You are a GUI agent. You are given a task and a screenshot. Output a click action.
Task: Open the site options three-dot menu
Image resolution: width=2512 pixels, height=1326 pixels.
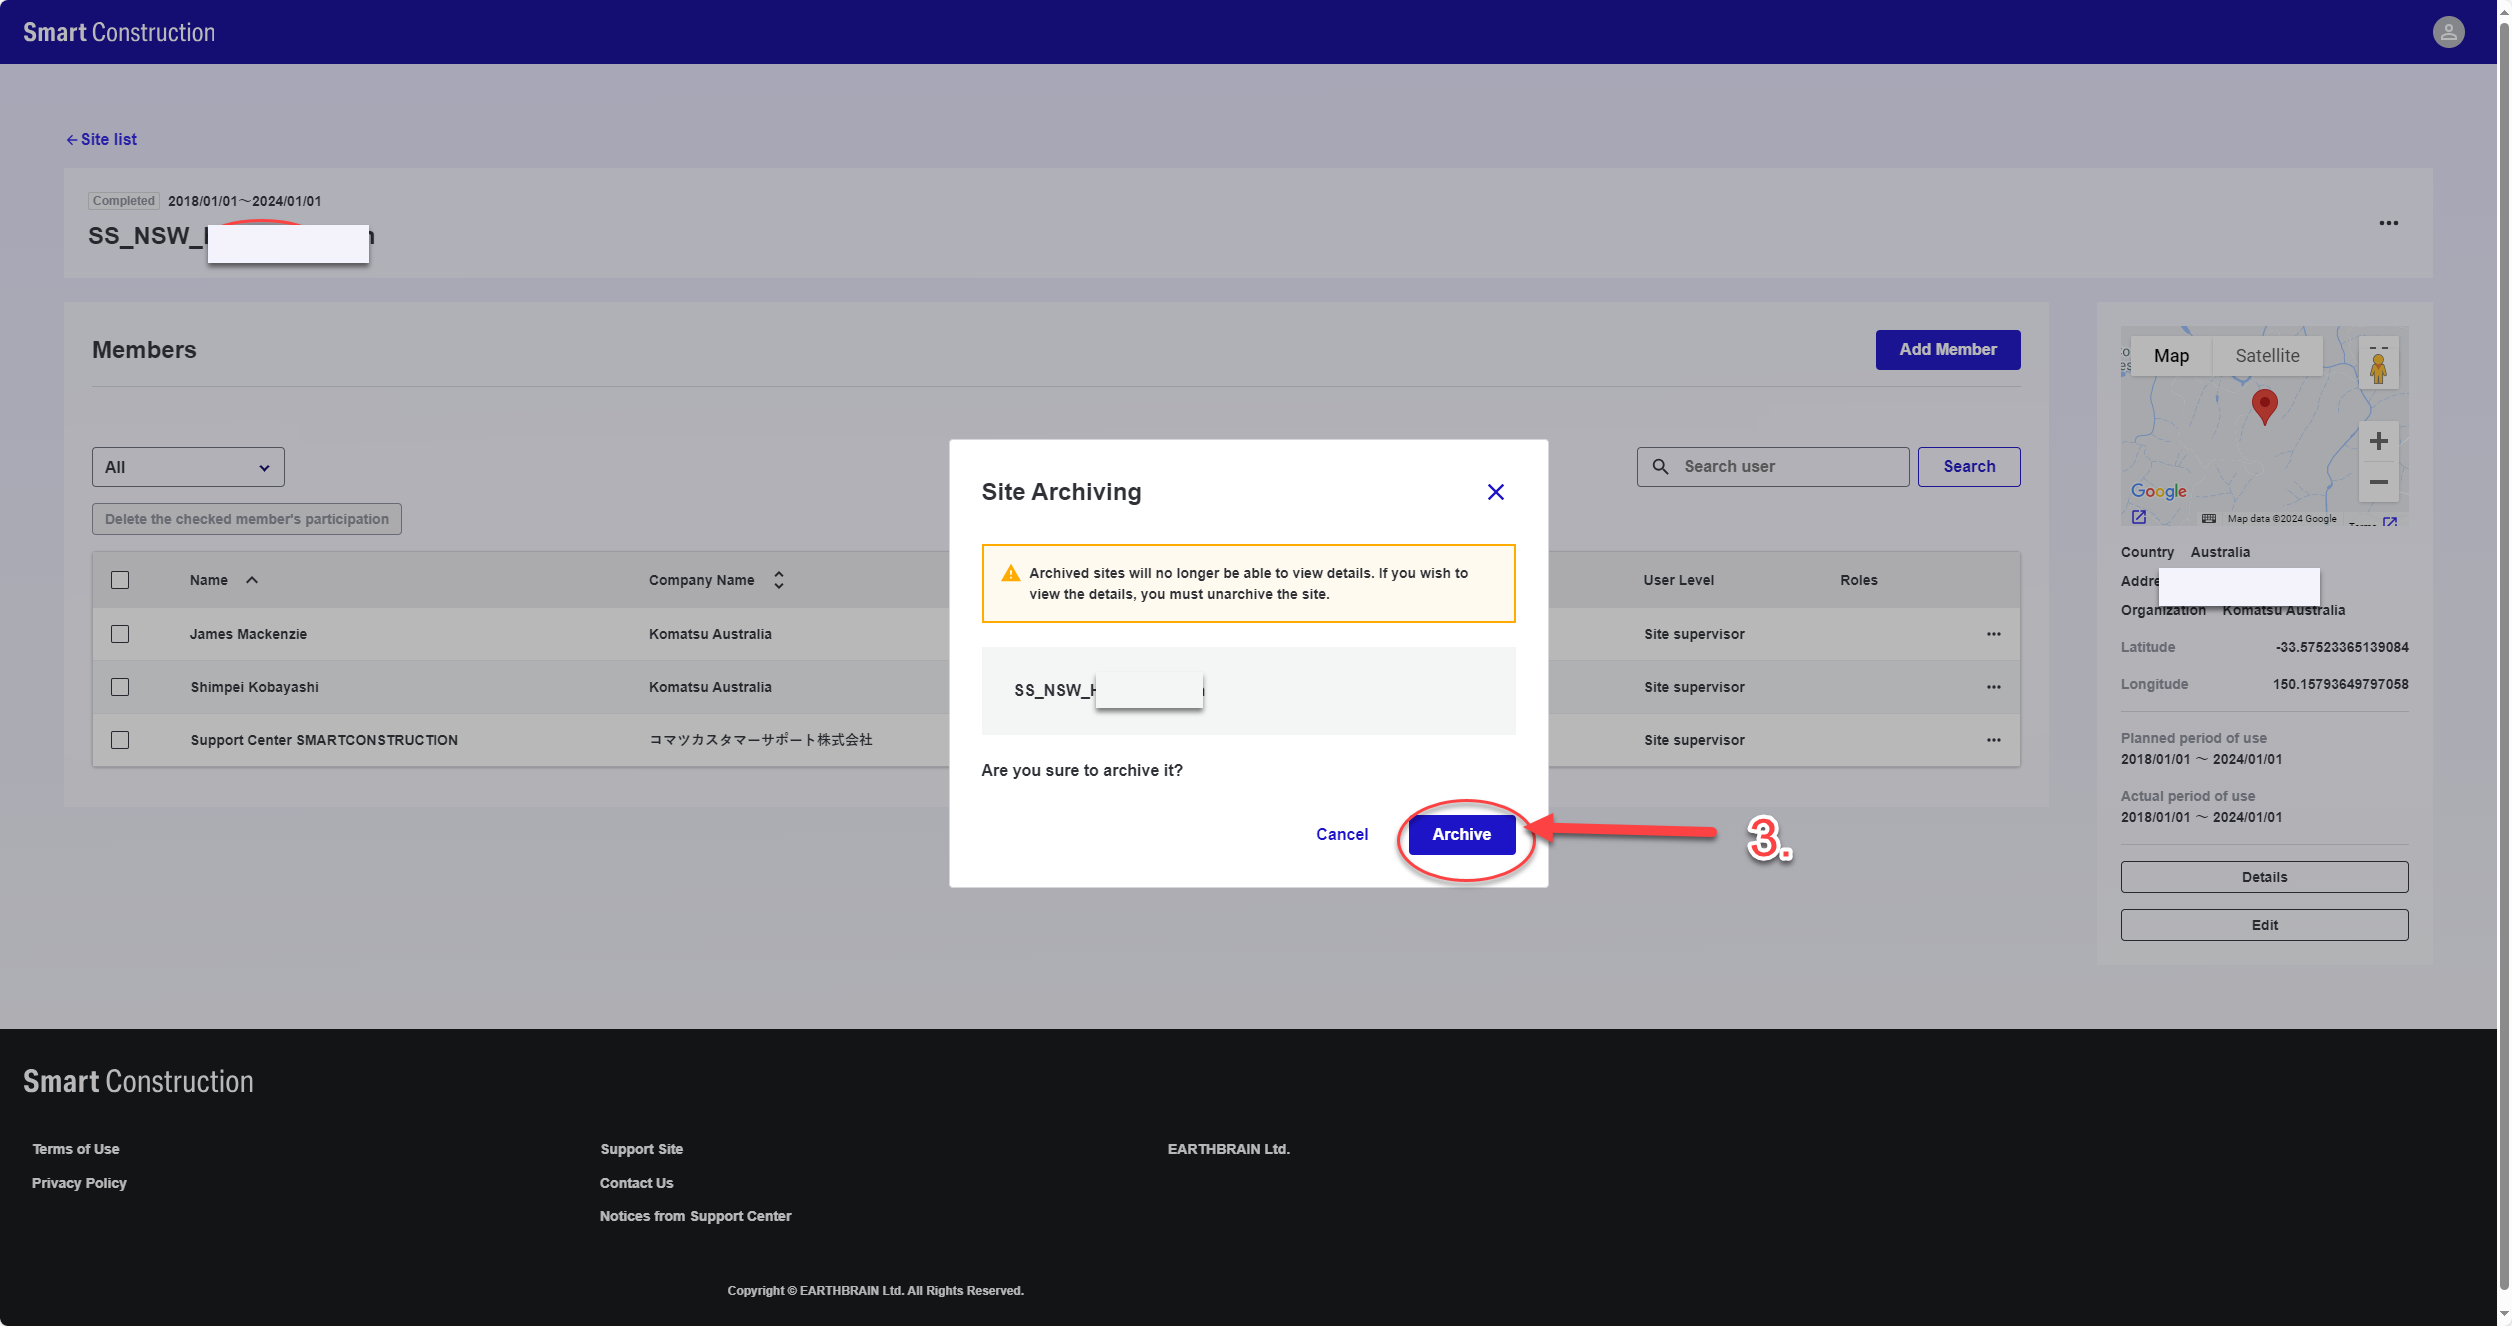(2388, 223)
